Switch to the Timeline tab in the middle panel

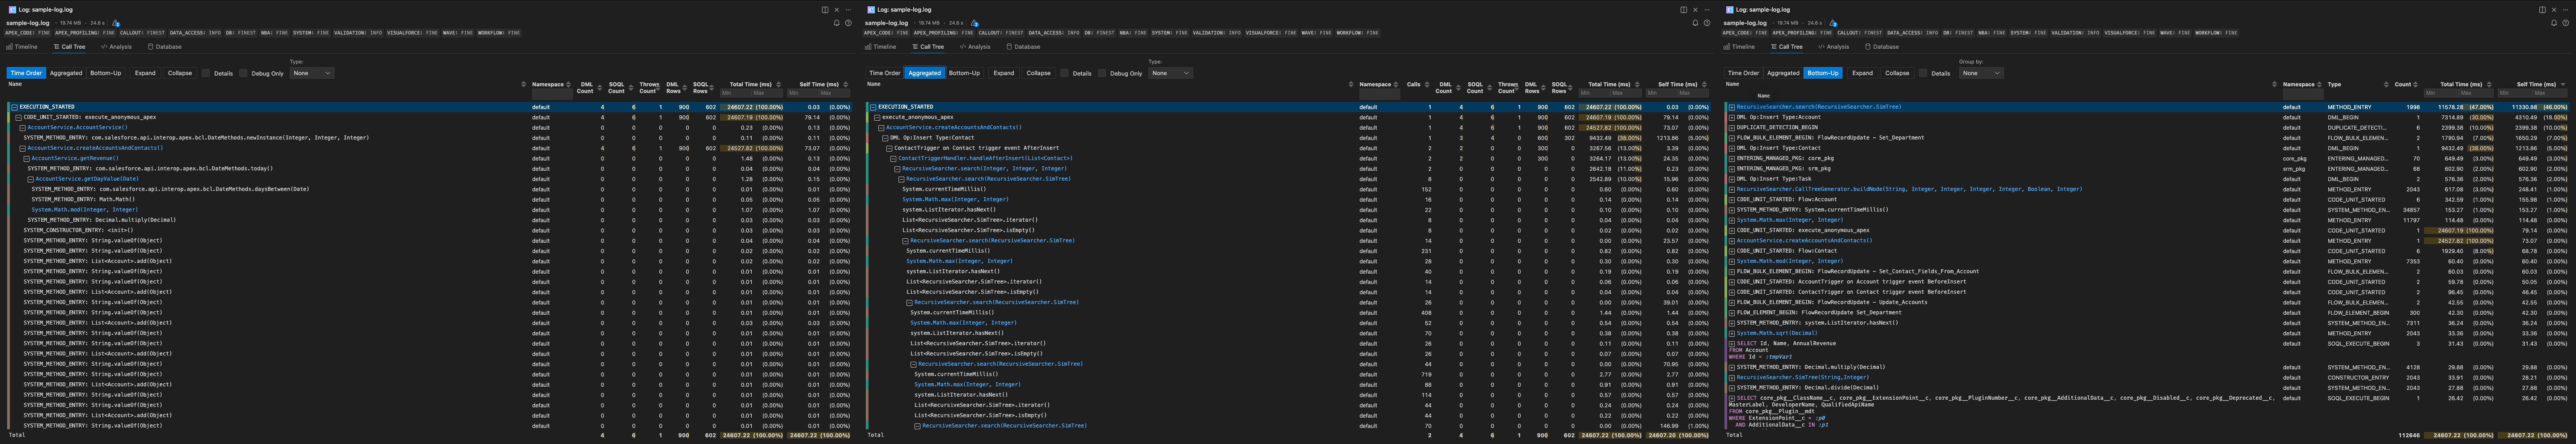coord(881,46)
